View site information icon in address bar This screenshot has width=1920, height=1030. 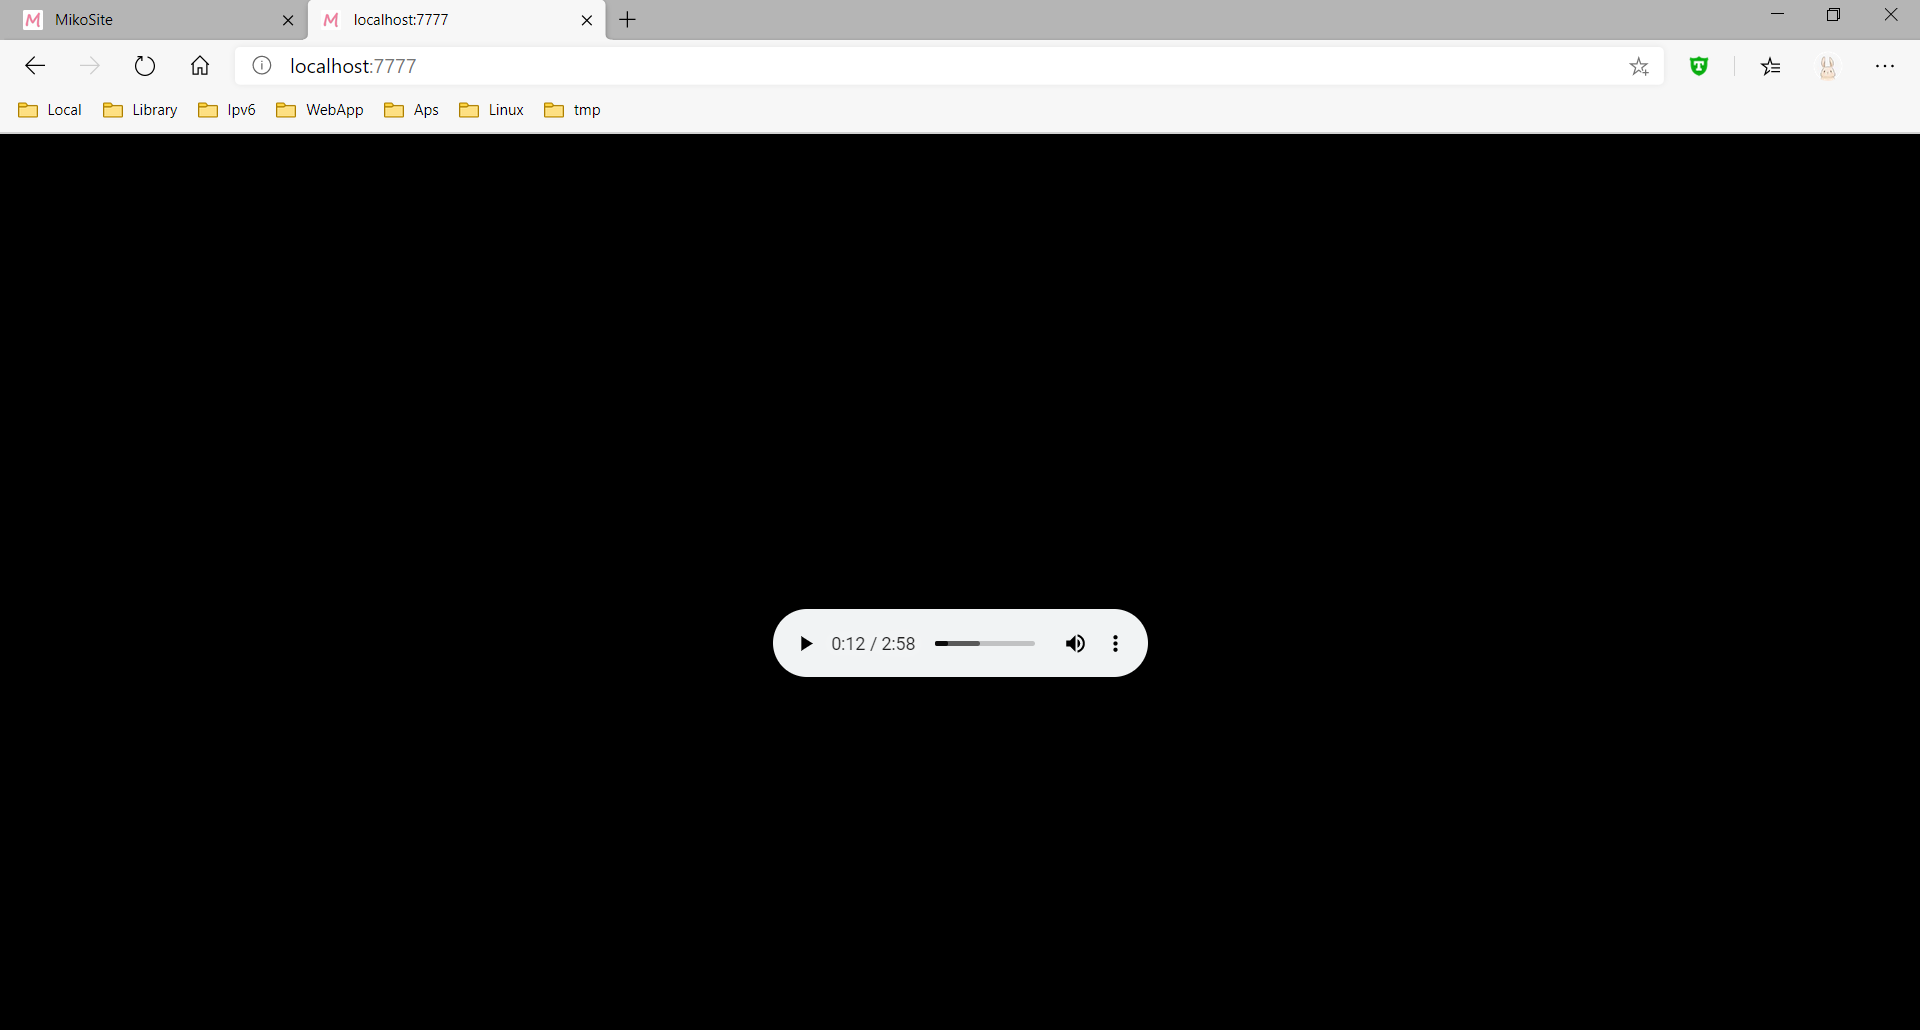pos(262,66)
